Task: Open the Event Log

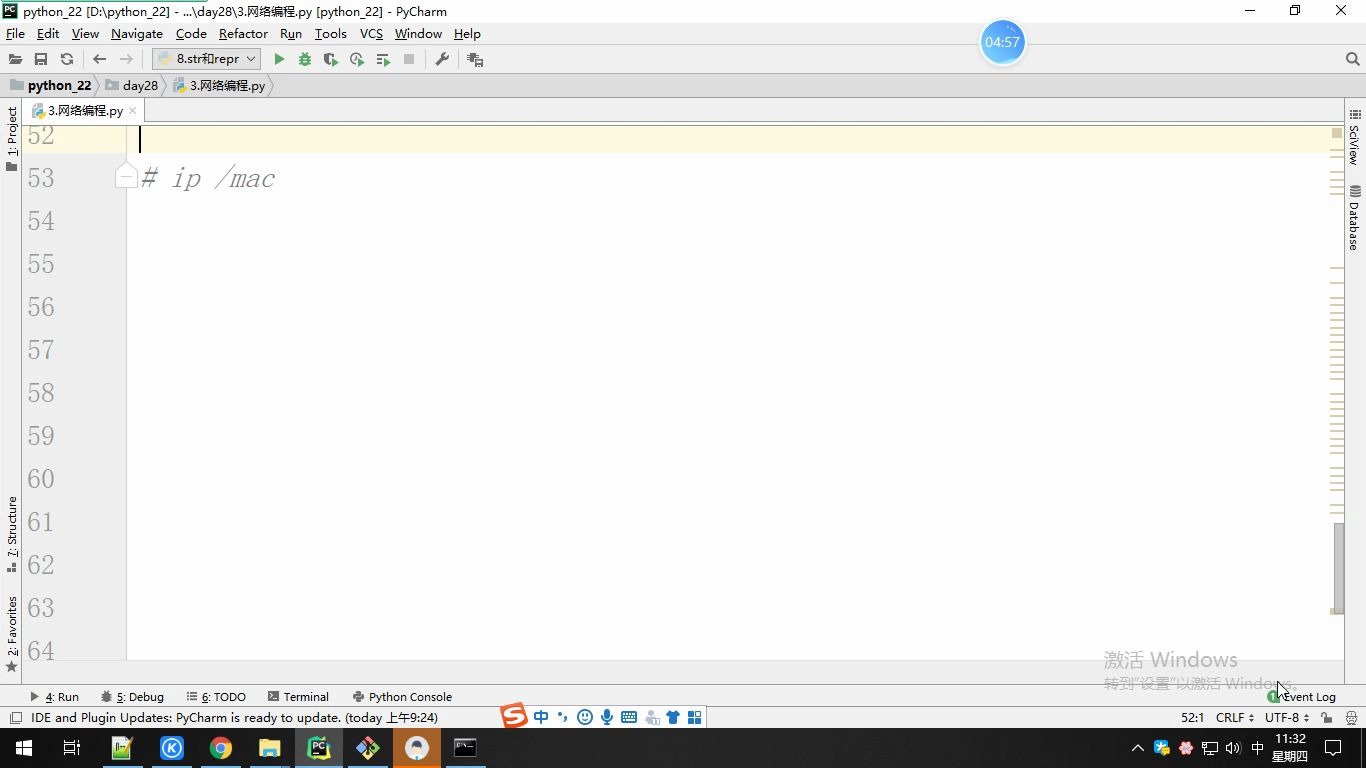Action: click(1302, 697)
